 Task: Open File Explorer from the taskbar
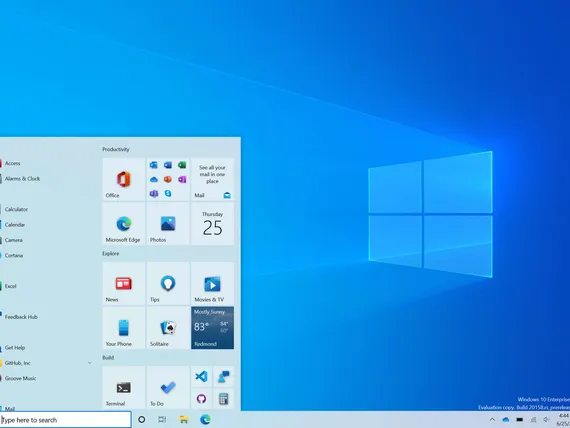(184, 420)
